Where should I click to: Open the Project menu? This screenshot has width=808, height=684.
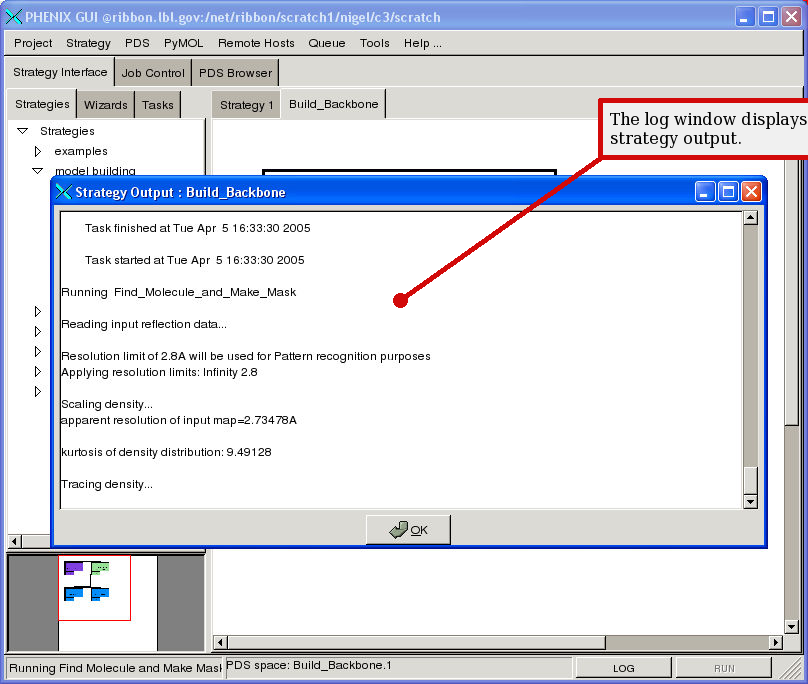tap(33, 43)
